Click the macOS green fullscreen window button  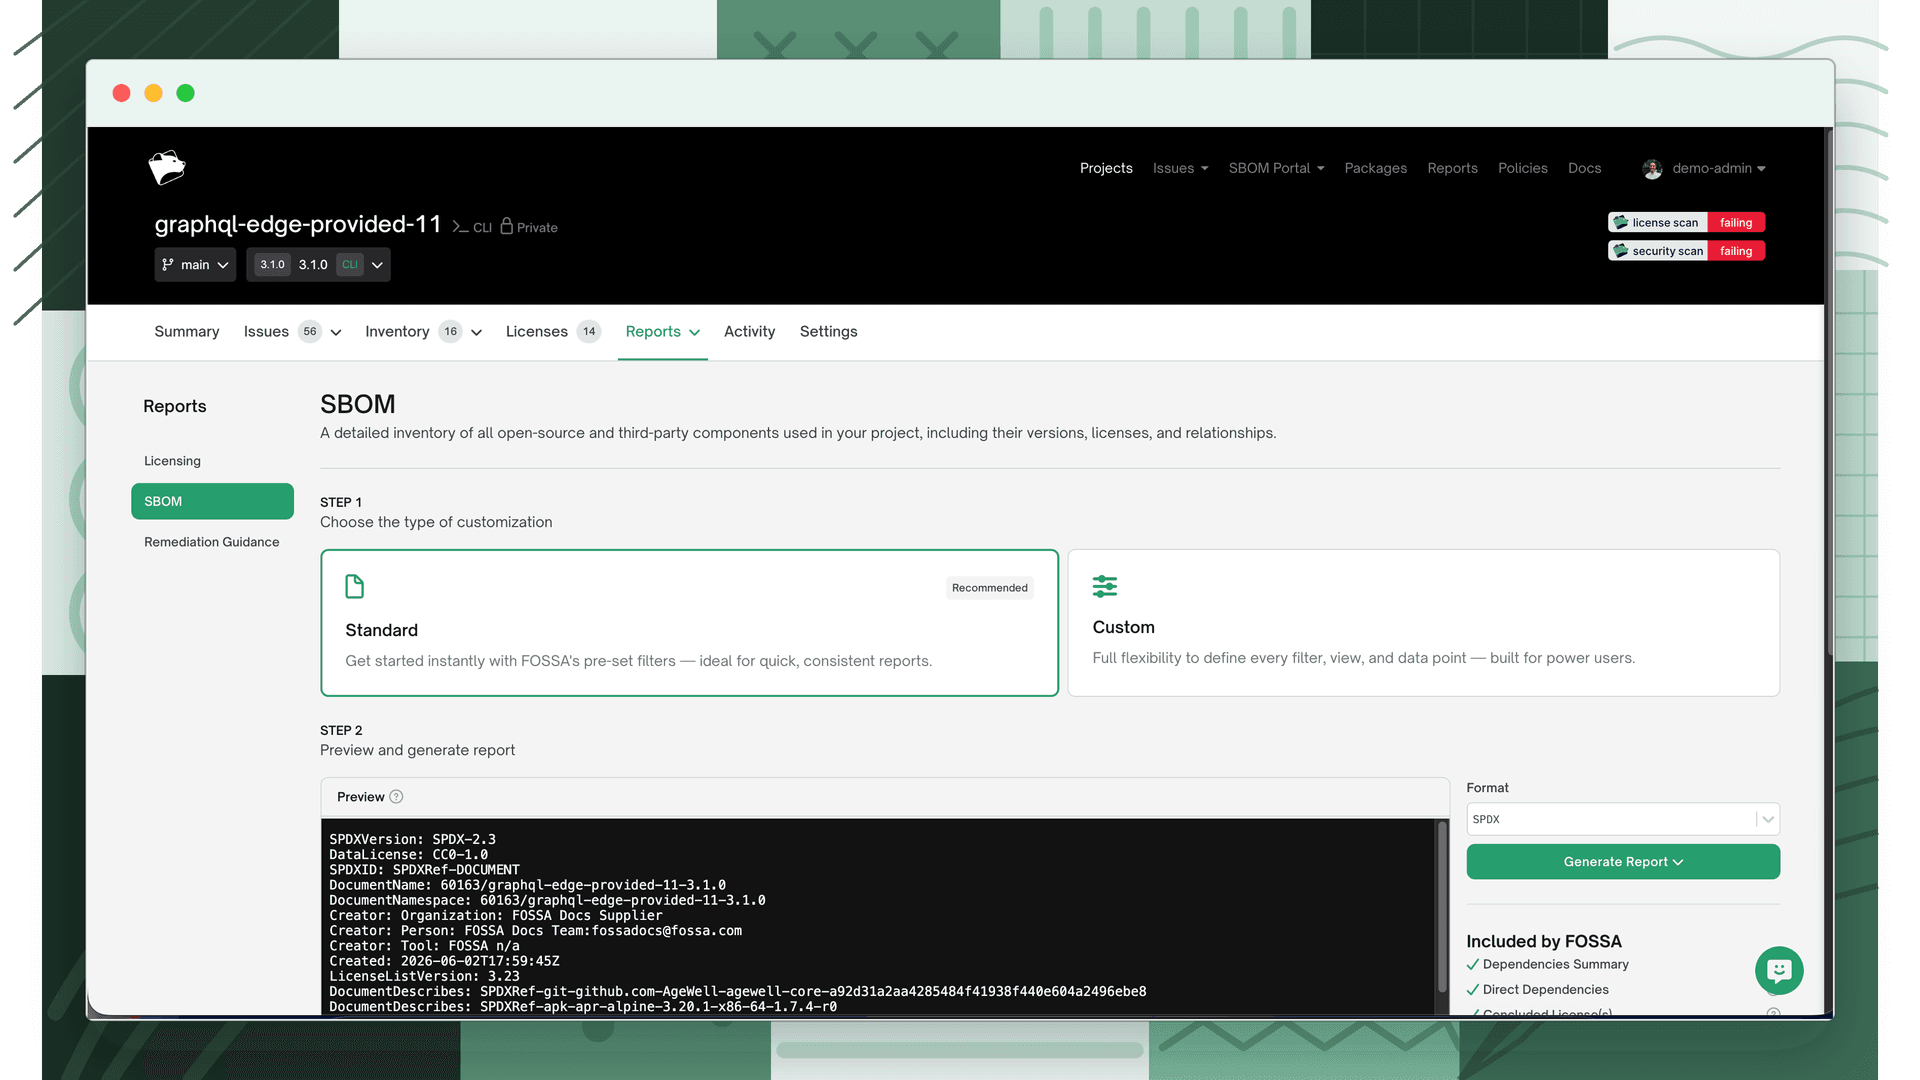[x=185, y=93]
